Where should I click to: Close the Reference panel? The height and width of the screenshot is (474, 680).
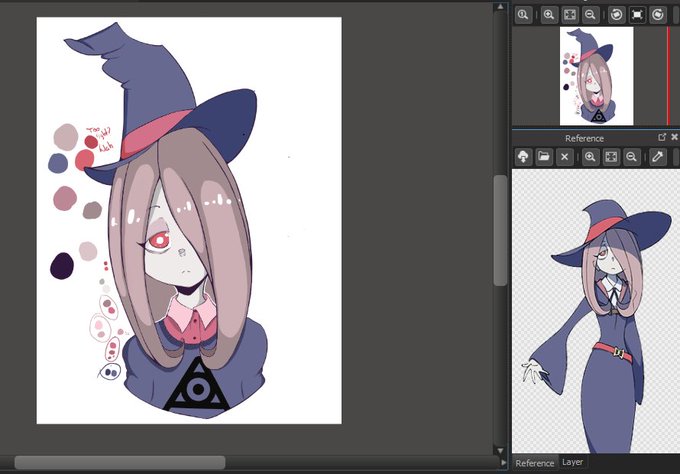tap(674, 137)
